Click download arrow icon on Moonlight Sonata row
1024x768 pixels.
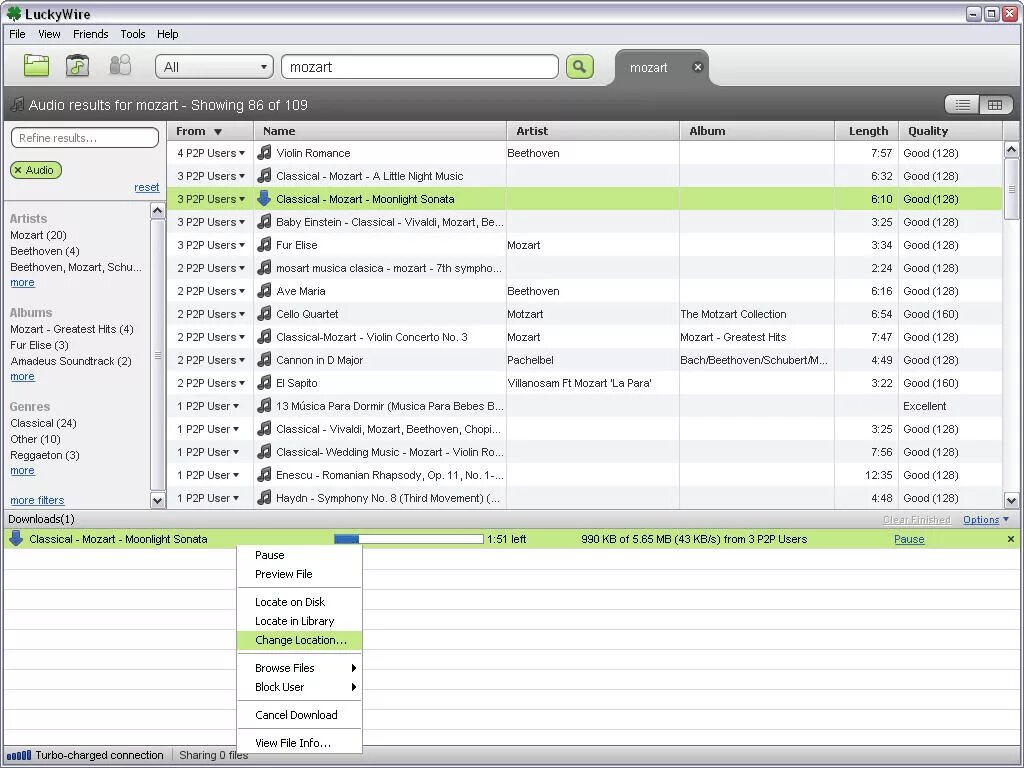[264, 199]
